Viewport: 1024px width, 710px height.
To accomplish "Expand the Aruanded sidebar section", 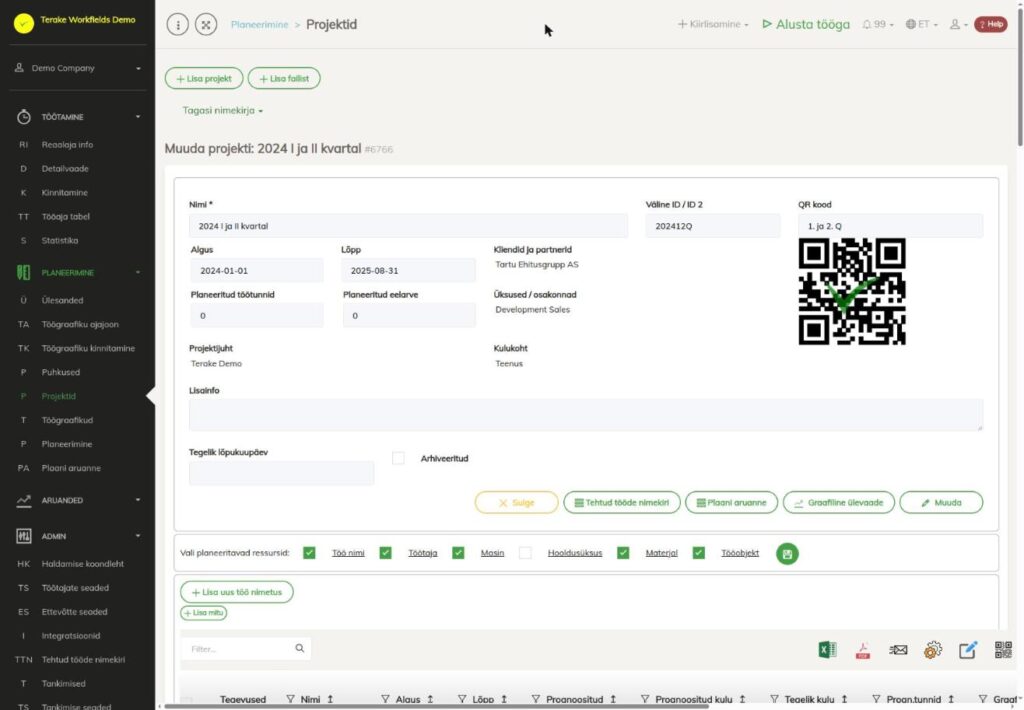I will point(138,500).
